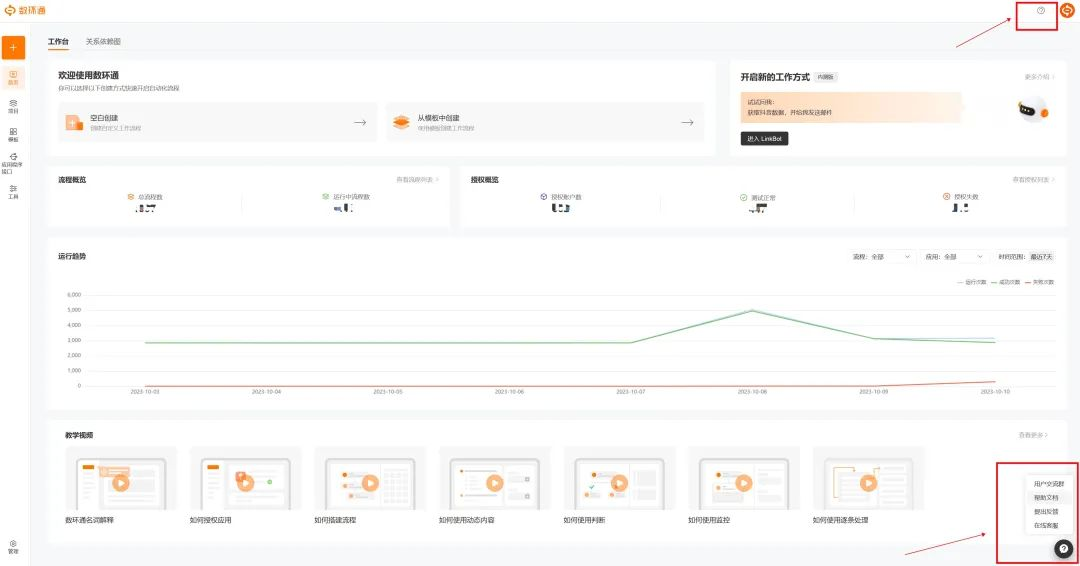Screen dimensions: 1080x566
Task: Toggle 失败次数 legend series
Action: tap(1039, 282)
